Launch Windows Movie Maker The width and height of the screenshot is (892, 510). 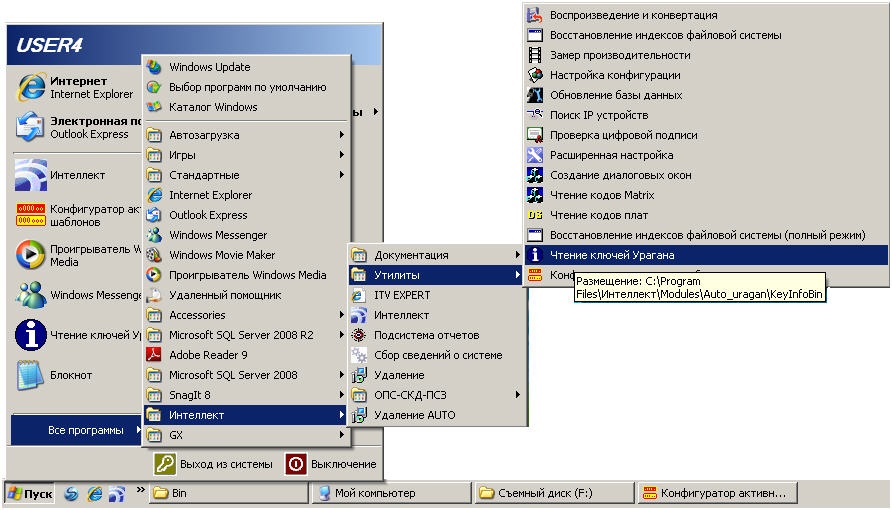click(221, 255)
